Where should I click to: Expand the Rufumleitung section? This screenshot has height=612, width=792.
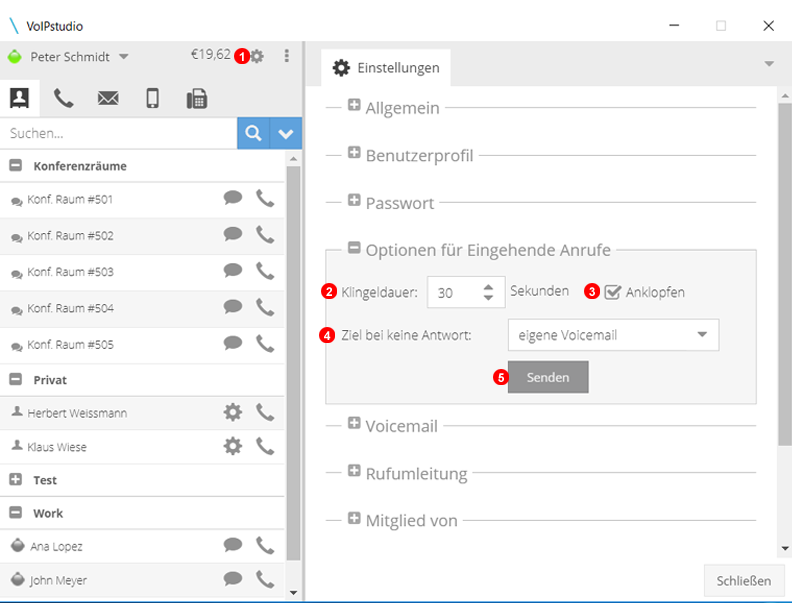pyautogui.click(x=354, y=470)
